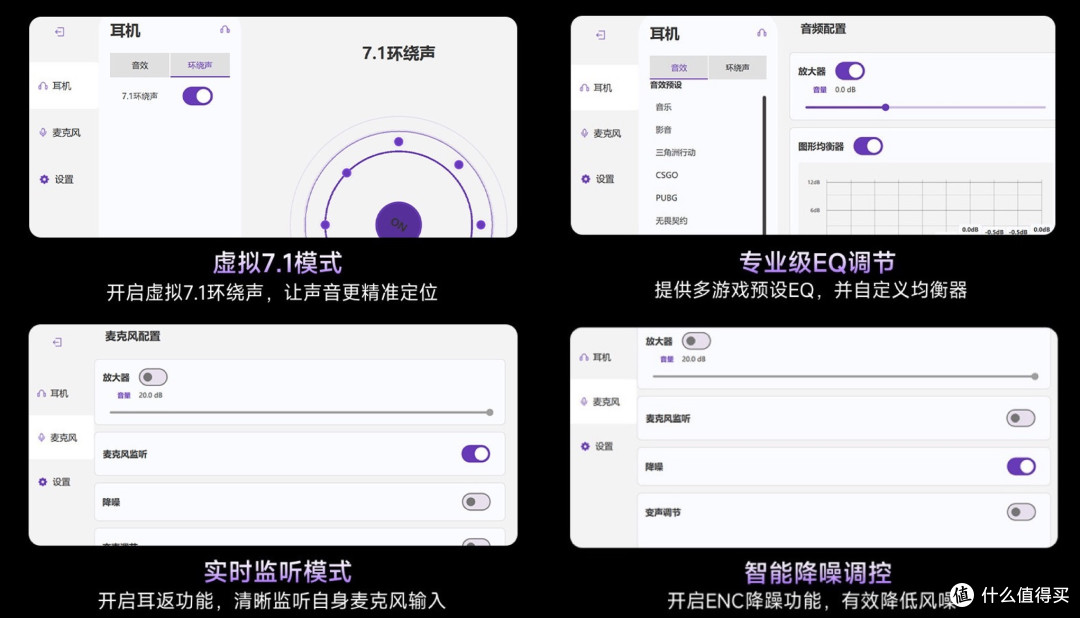Select the upper-right speaker dot on surround dial
Image resolution: width=1080 pixels, height=618 pixels.
[459, 165]
